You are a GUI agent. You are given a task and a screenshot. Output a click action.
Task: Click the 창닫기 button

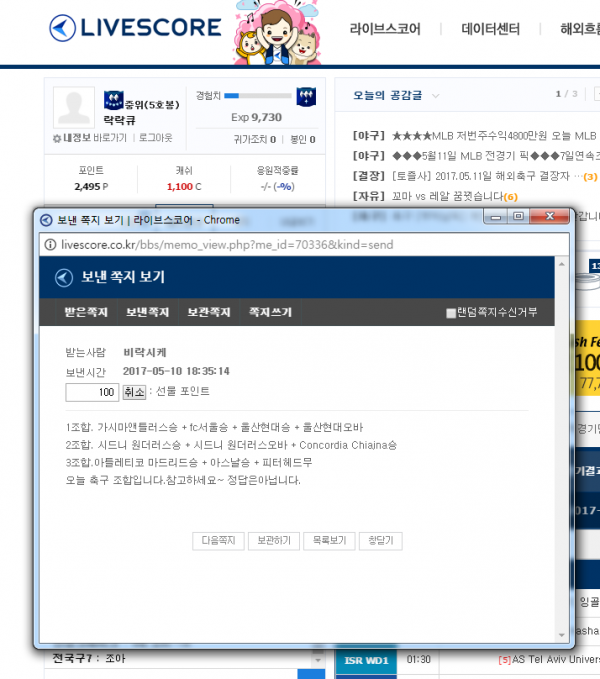381,541
